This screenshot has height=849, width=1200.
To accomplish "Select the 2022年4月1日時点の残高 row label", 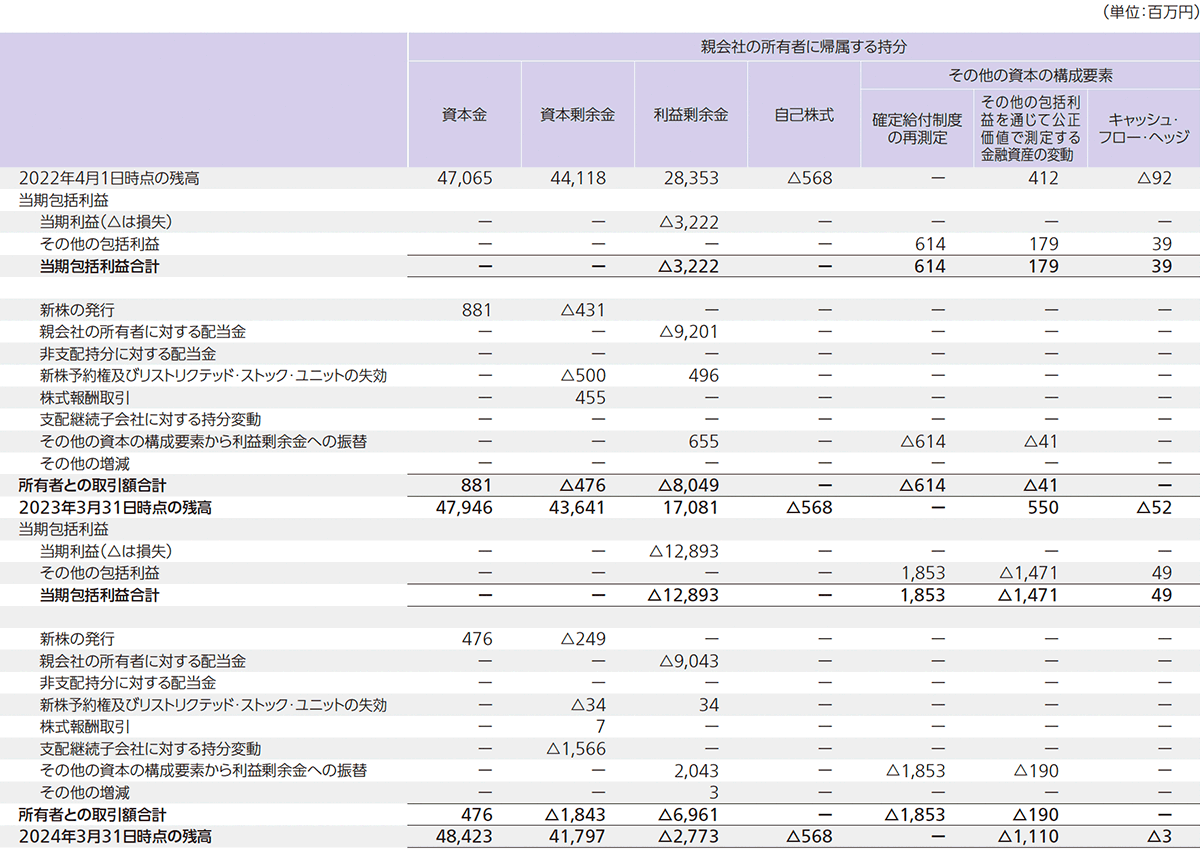I will point(110,178).
